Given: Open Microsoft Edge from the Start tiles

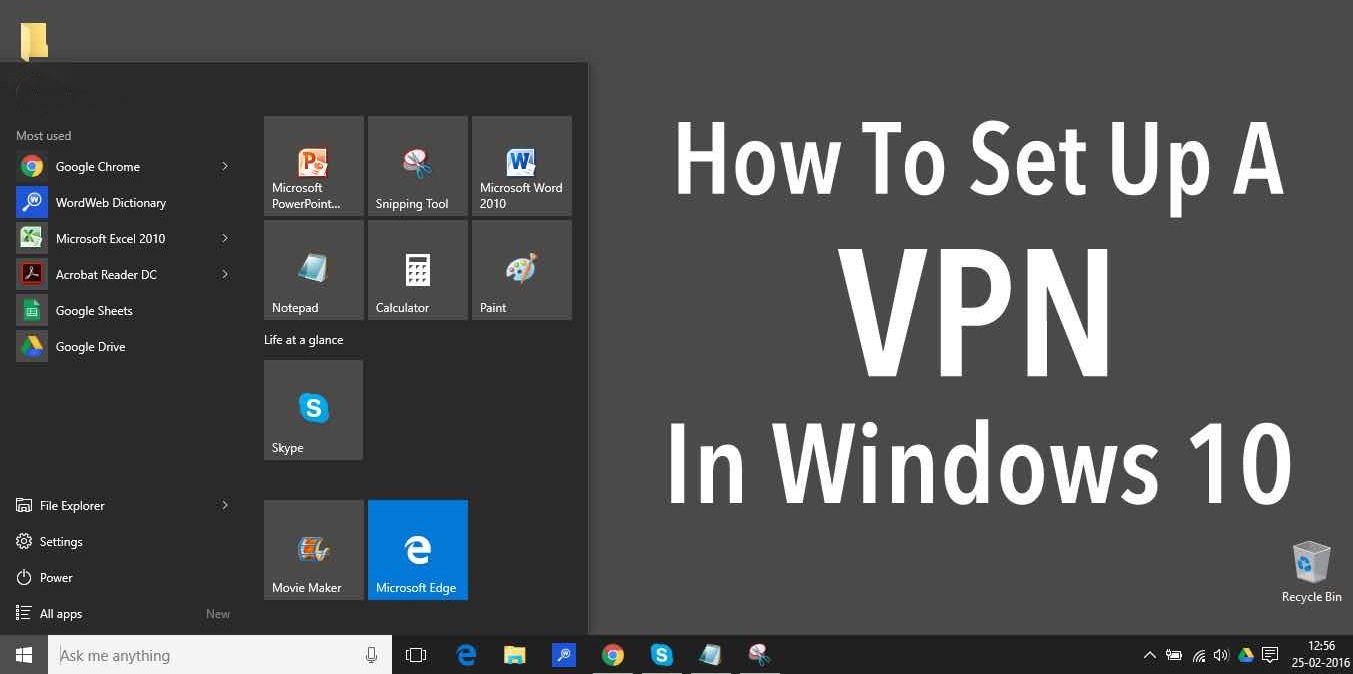Looking at the screenshot, I should click(417, 549).
